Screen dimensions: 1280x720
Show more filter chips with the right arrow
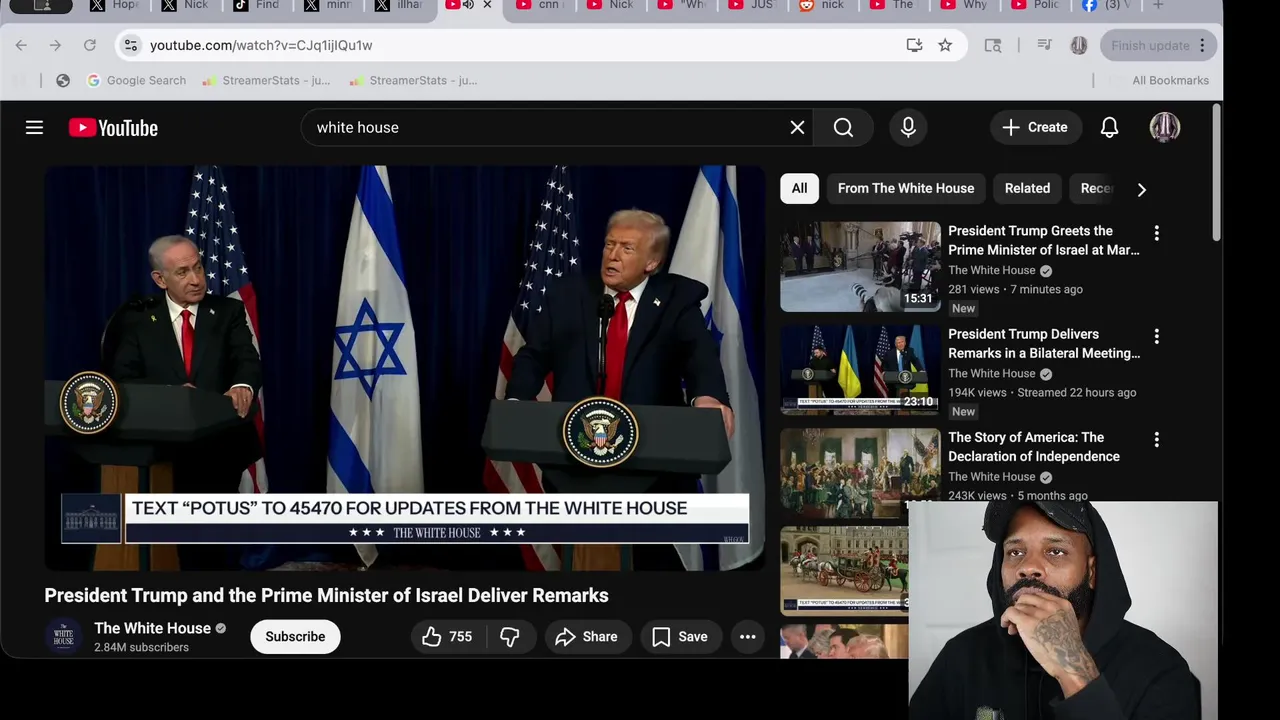tap(1141, 189)
